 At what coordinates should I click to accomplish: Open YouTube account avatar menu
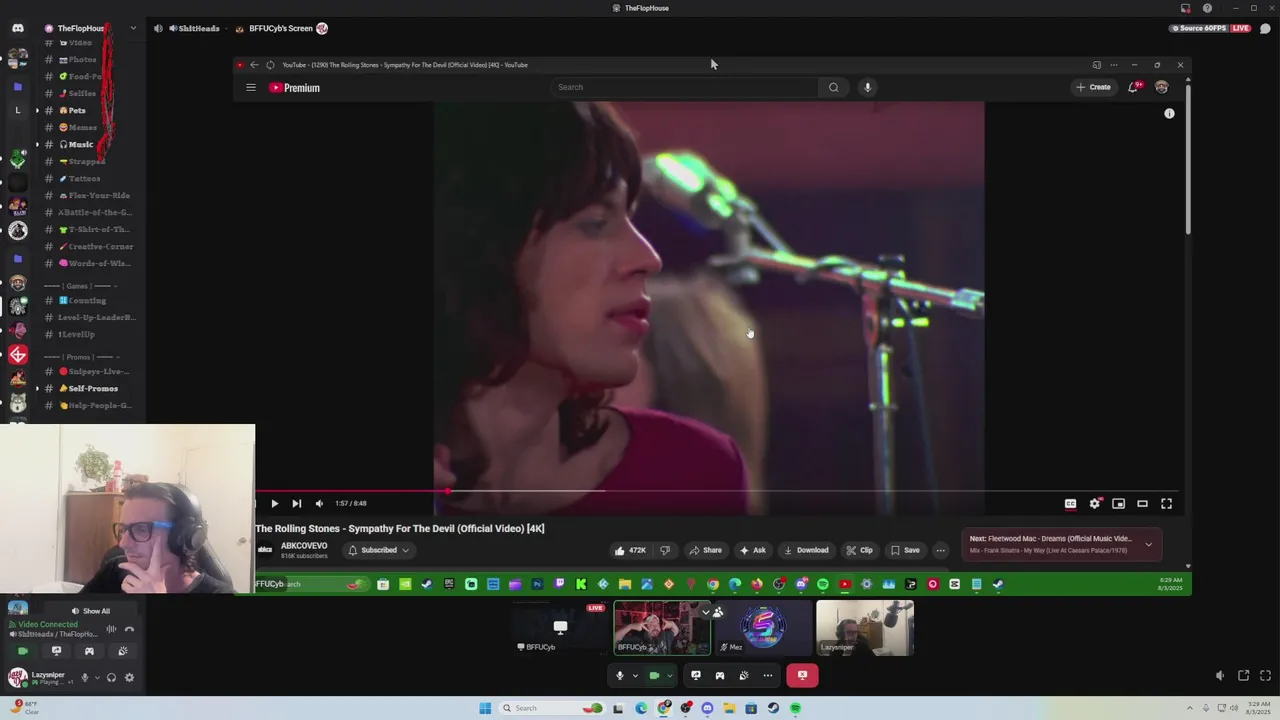(x=1161, y=87)
